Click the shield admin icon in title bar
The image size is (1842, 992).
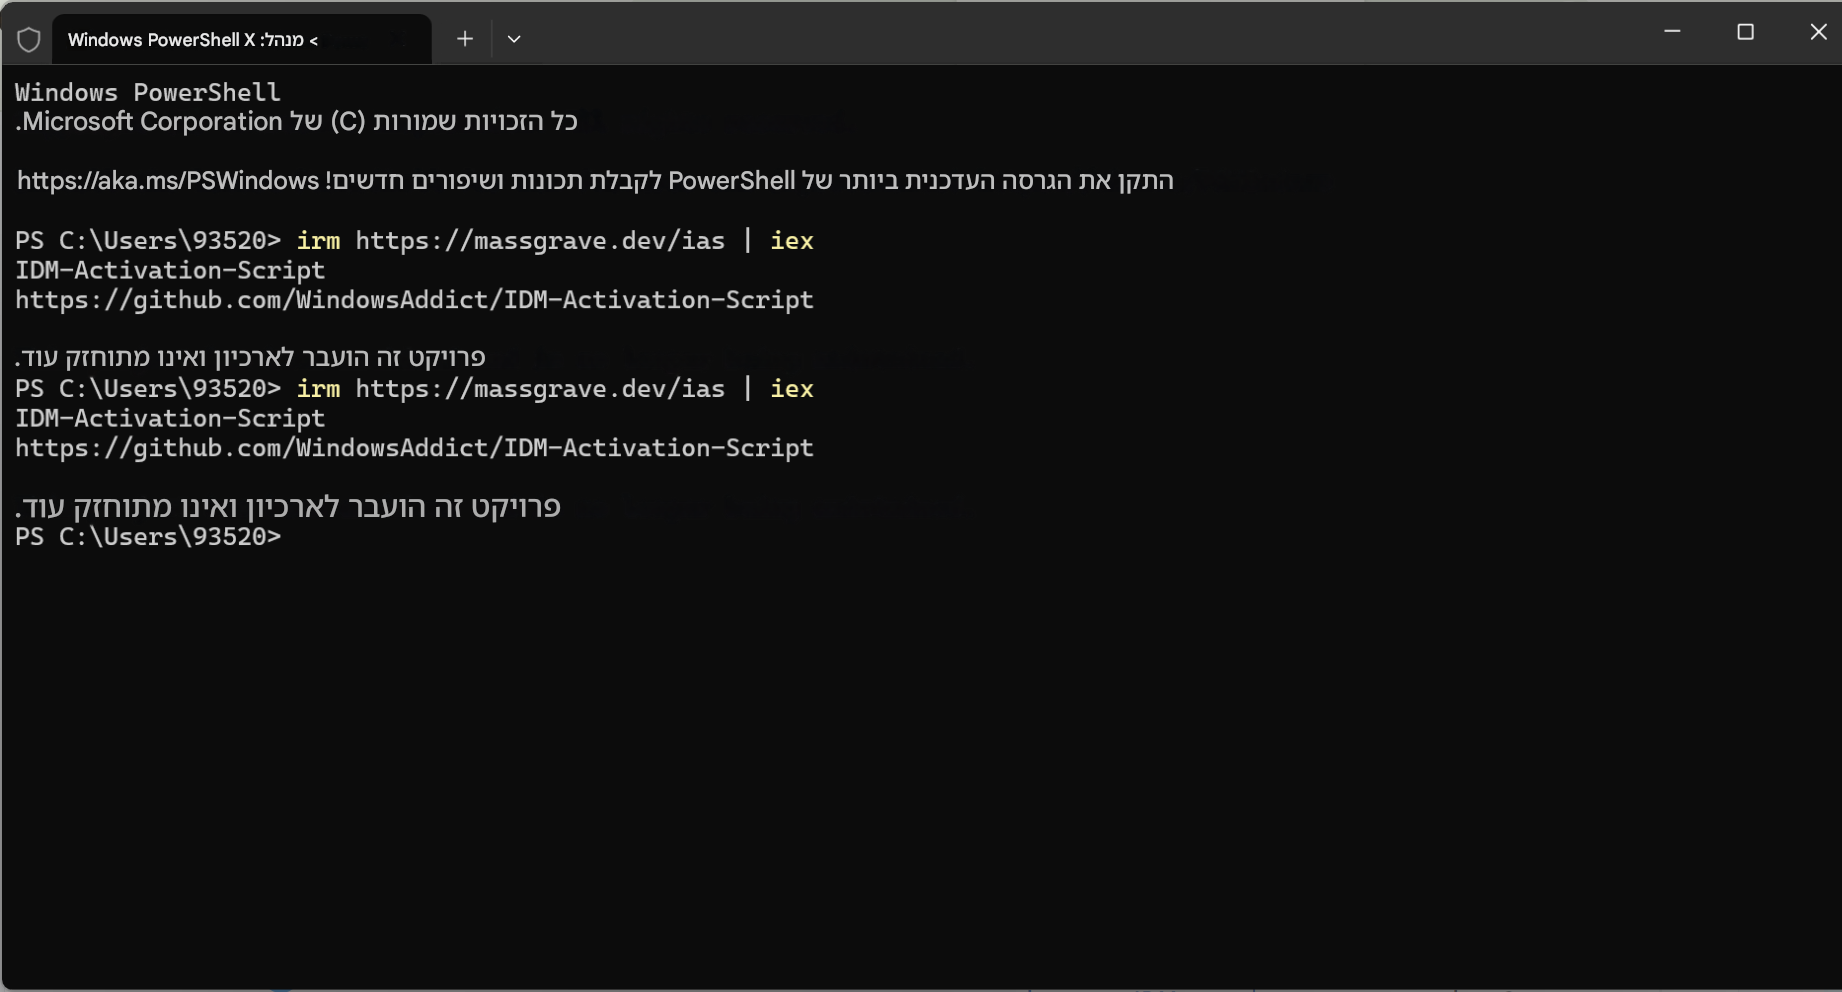click(29, 40)
